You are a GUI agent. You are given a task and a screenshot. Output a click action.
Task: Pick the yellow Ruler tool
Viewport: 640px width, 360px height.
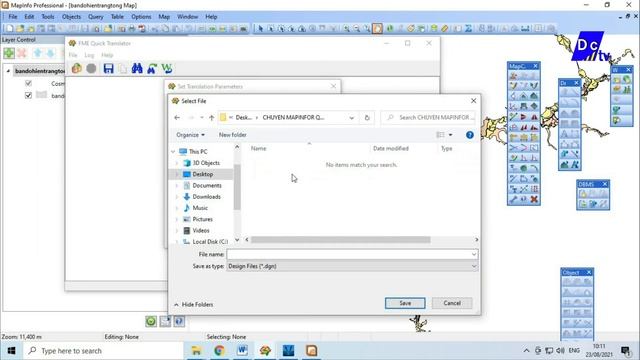coord(444,29)
